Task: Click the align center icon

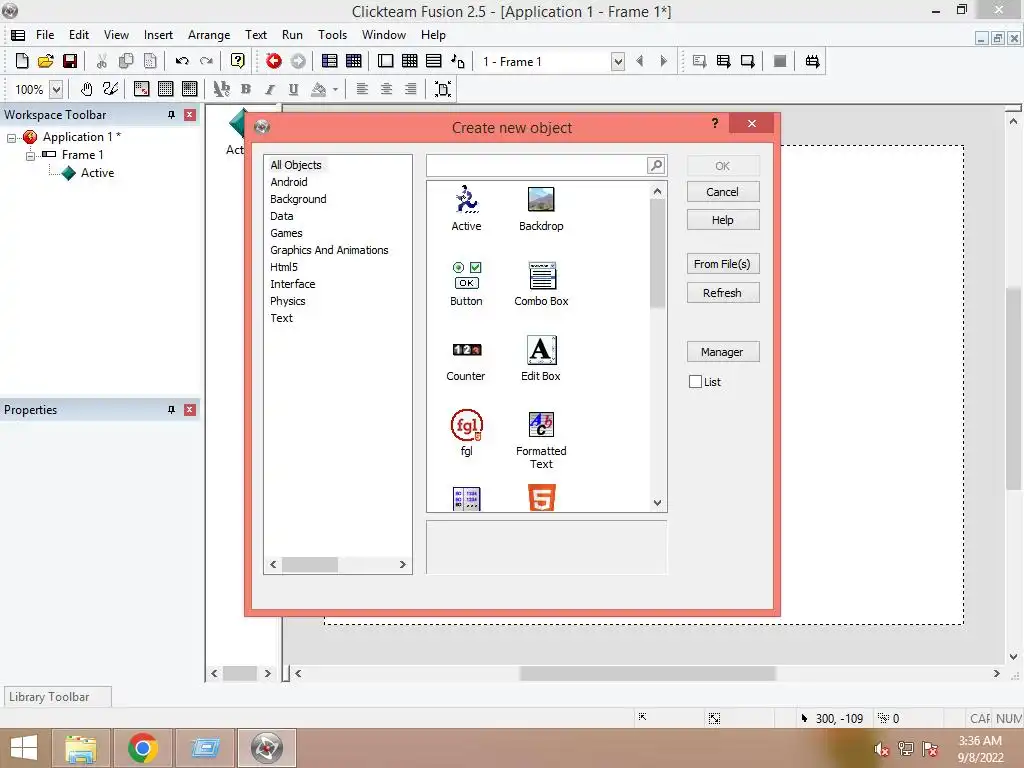Action: click(x=386, y=89)
